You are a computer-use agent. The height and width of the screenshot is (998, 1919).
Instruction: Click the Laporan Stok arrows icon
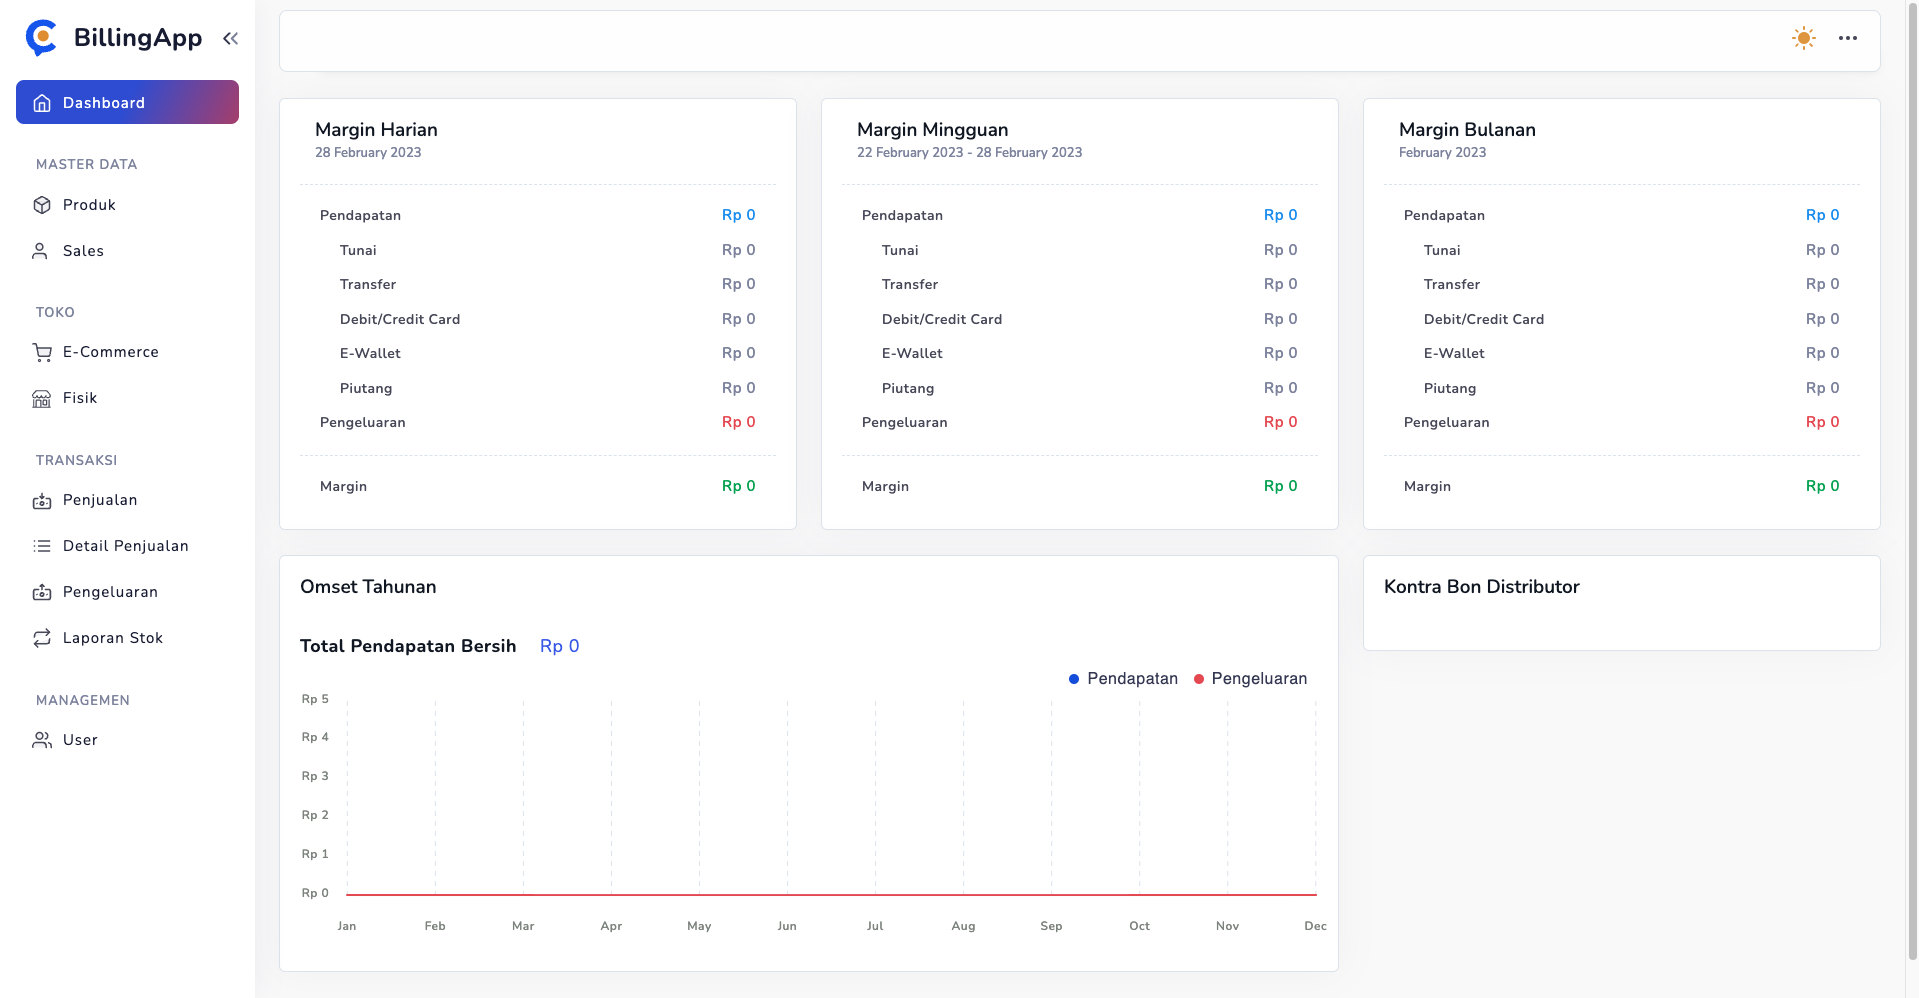pos(42,638)
